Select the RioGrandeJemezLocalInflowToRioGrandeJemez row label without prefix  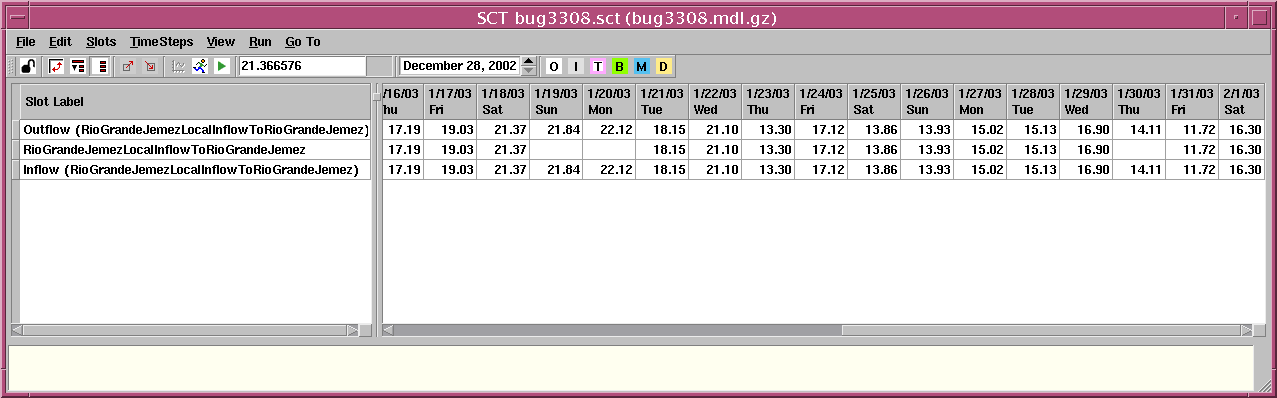(195, 150)
